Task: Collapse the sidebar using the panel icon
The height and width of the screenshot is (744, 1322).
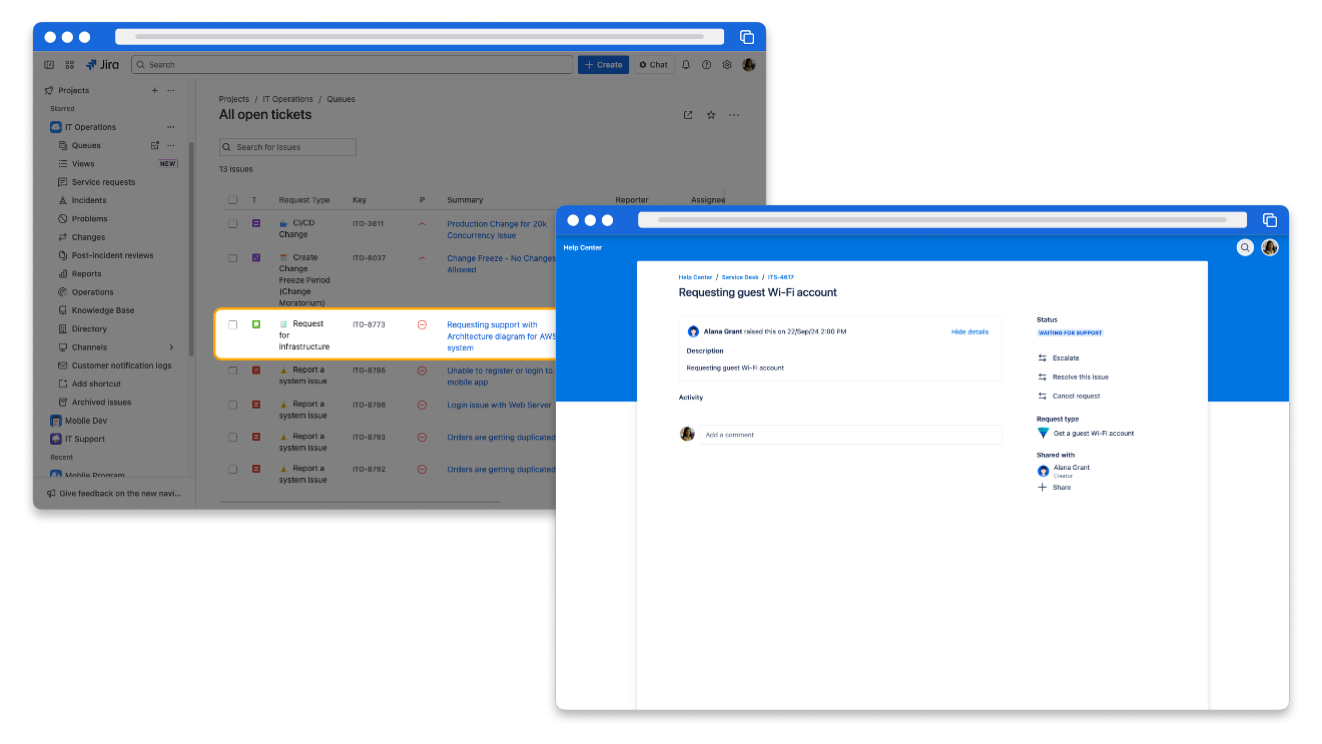Action: coord(49,65)
